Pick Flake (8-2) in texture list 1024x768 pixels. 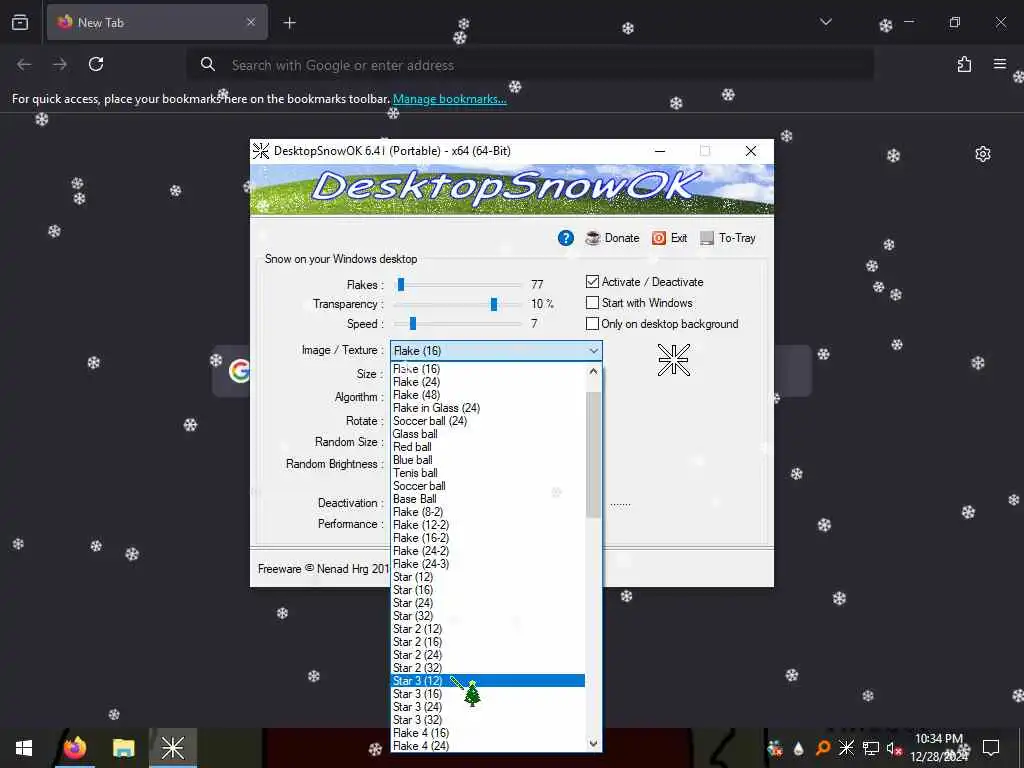coord(488,512)
